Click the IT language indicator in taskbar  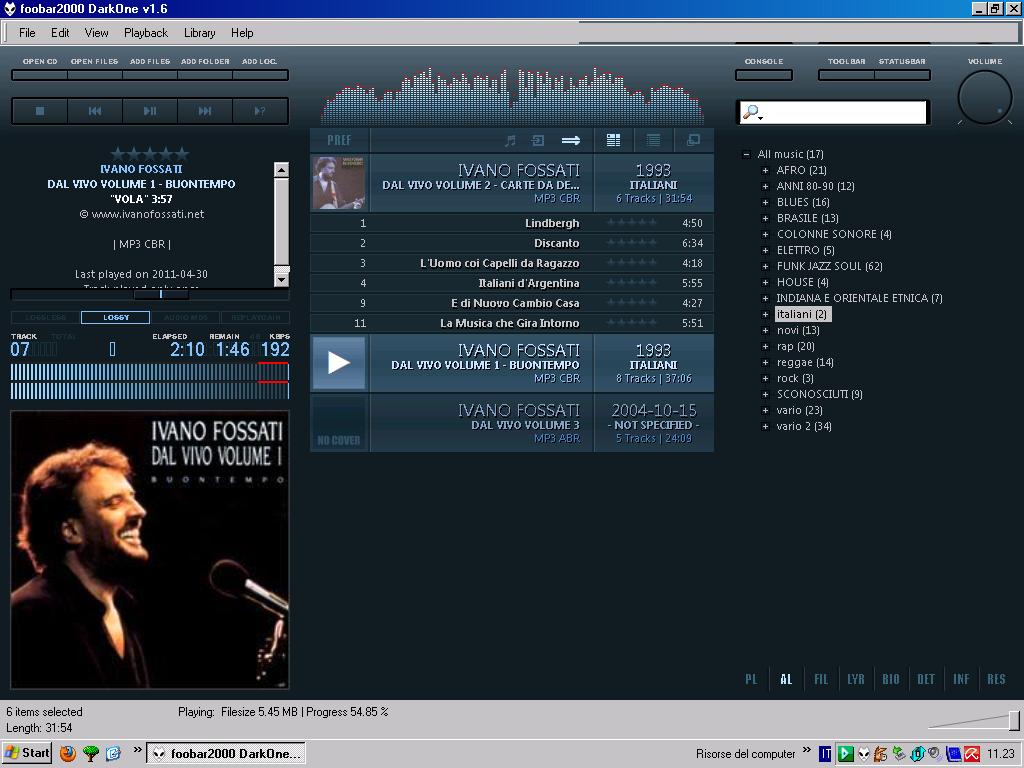coord(825,754)
